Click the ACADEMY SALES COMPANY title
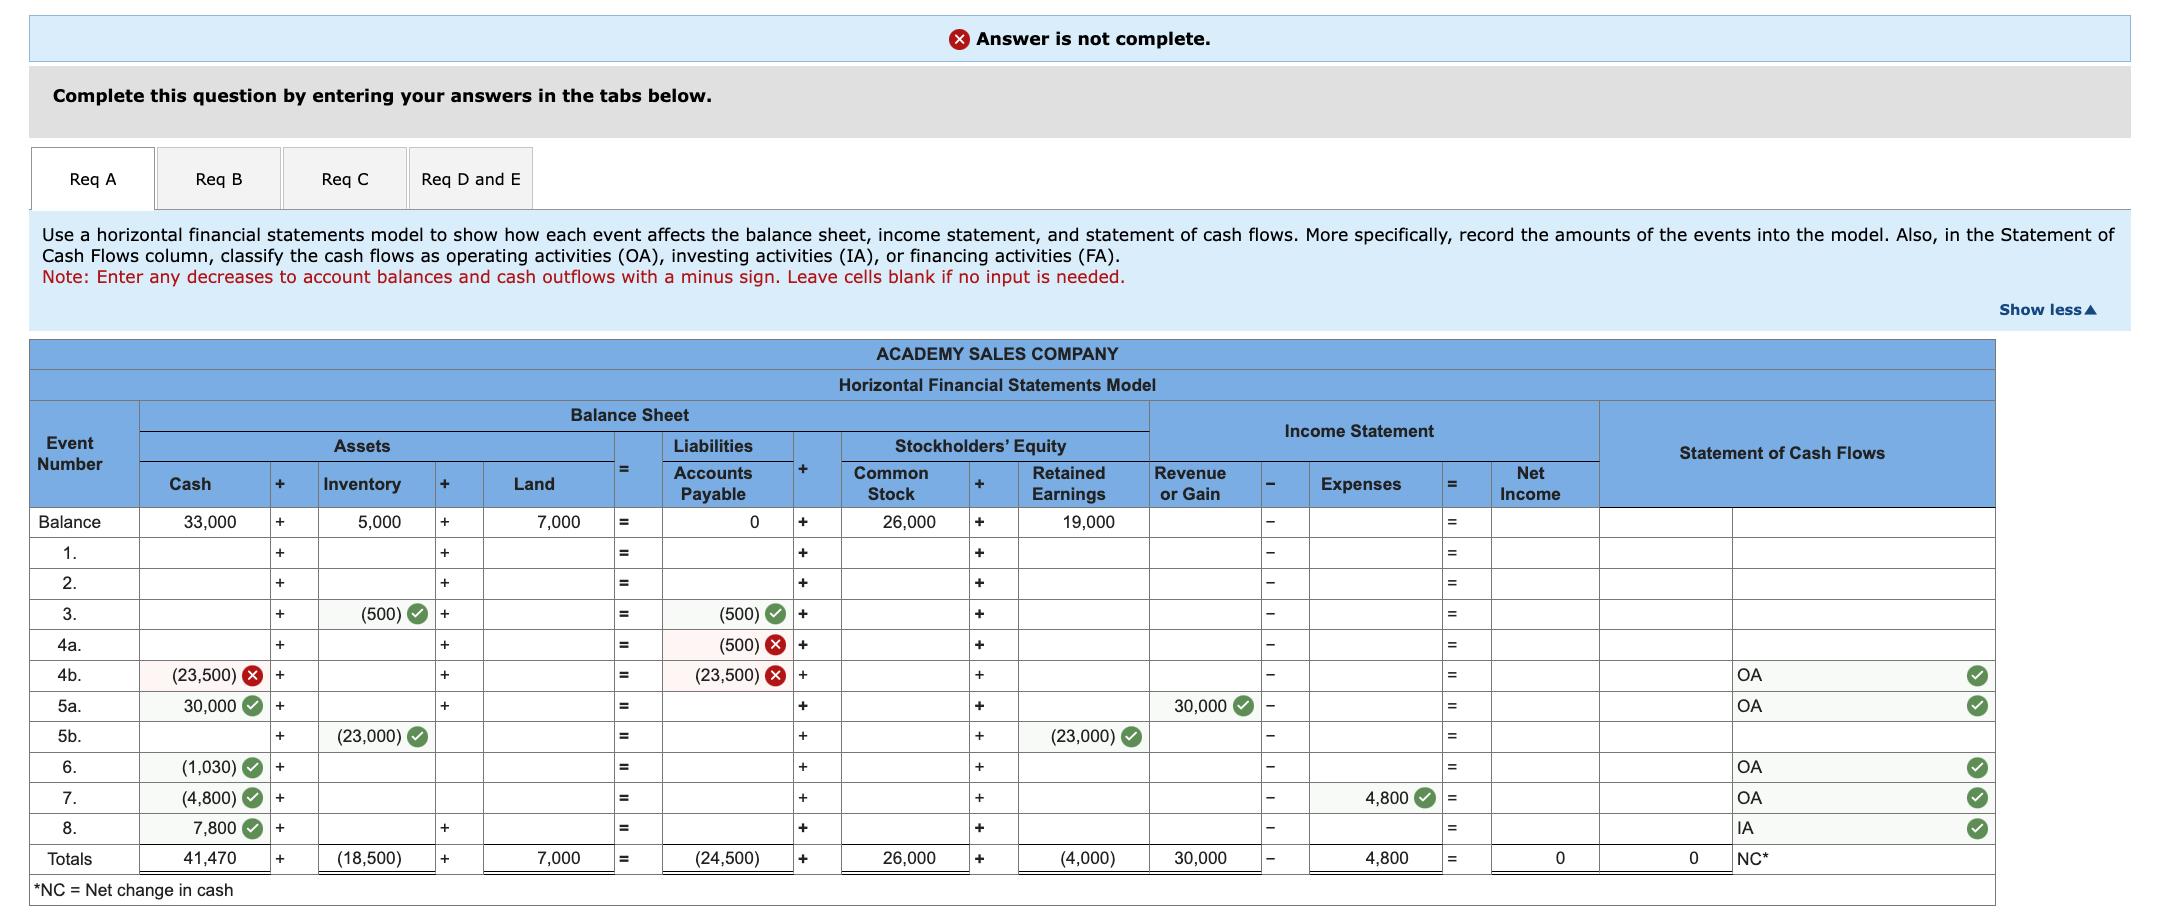The image size is (2172, 912). tap(997, 354)
